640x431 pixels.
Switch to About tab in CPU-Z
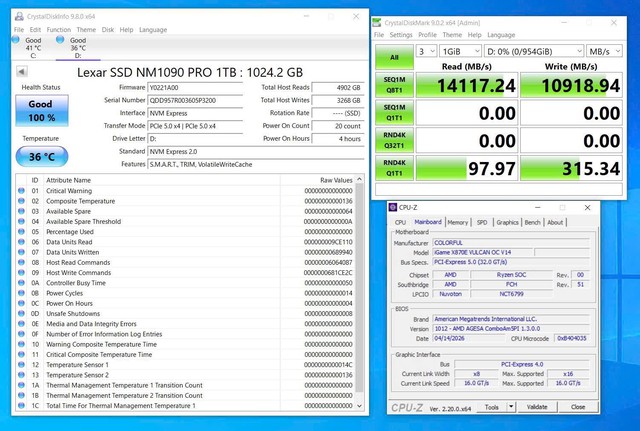pyautogui.click(x=555, y=222)
